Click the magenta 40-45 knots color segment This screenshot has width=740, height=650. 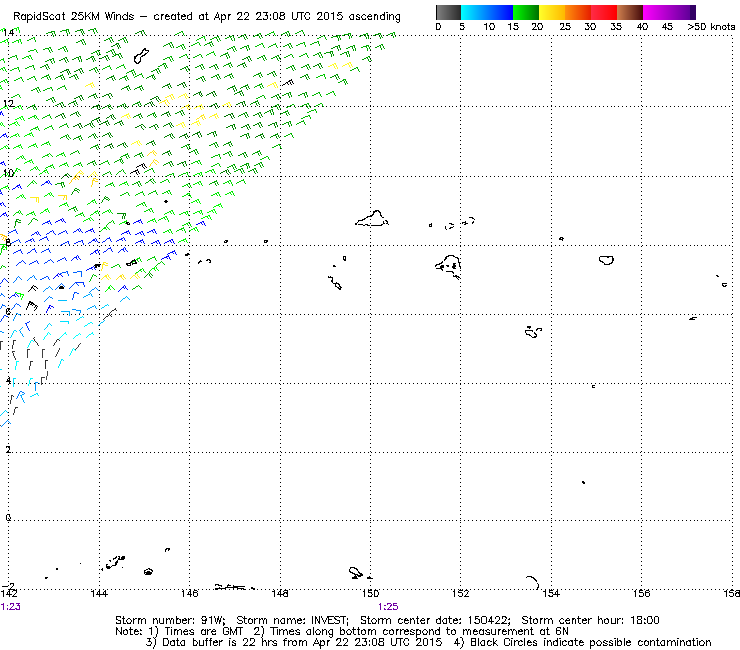[656, 12]
